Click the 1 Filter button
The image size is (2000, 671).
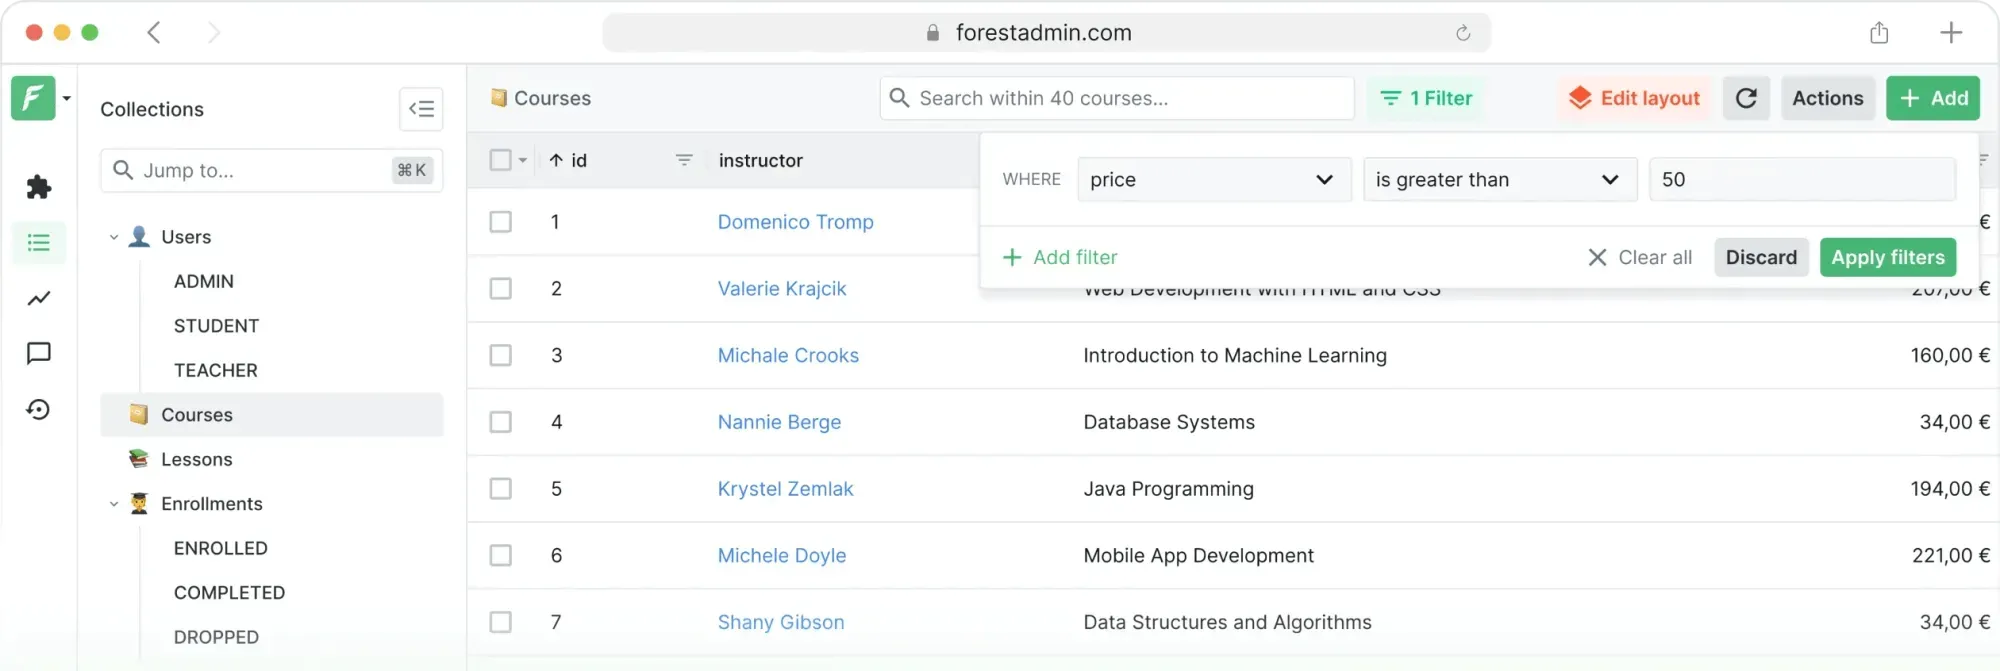pos(1426,98)
